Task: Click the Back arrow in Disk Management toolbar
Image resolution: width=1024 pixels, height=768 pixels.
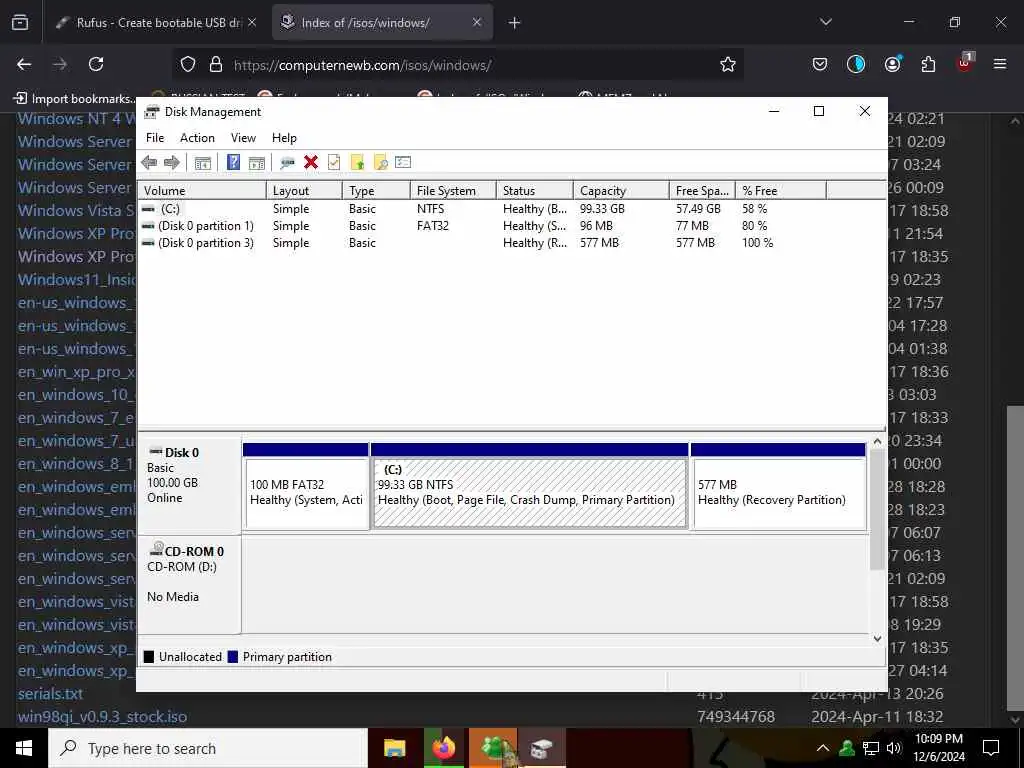Action: [149, 163]
